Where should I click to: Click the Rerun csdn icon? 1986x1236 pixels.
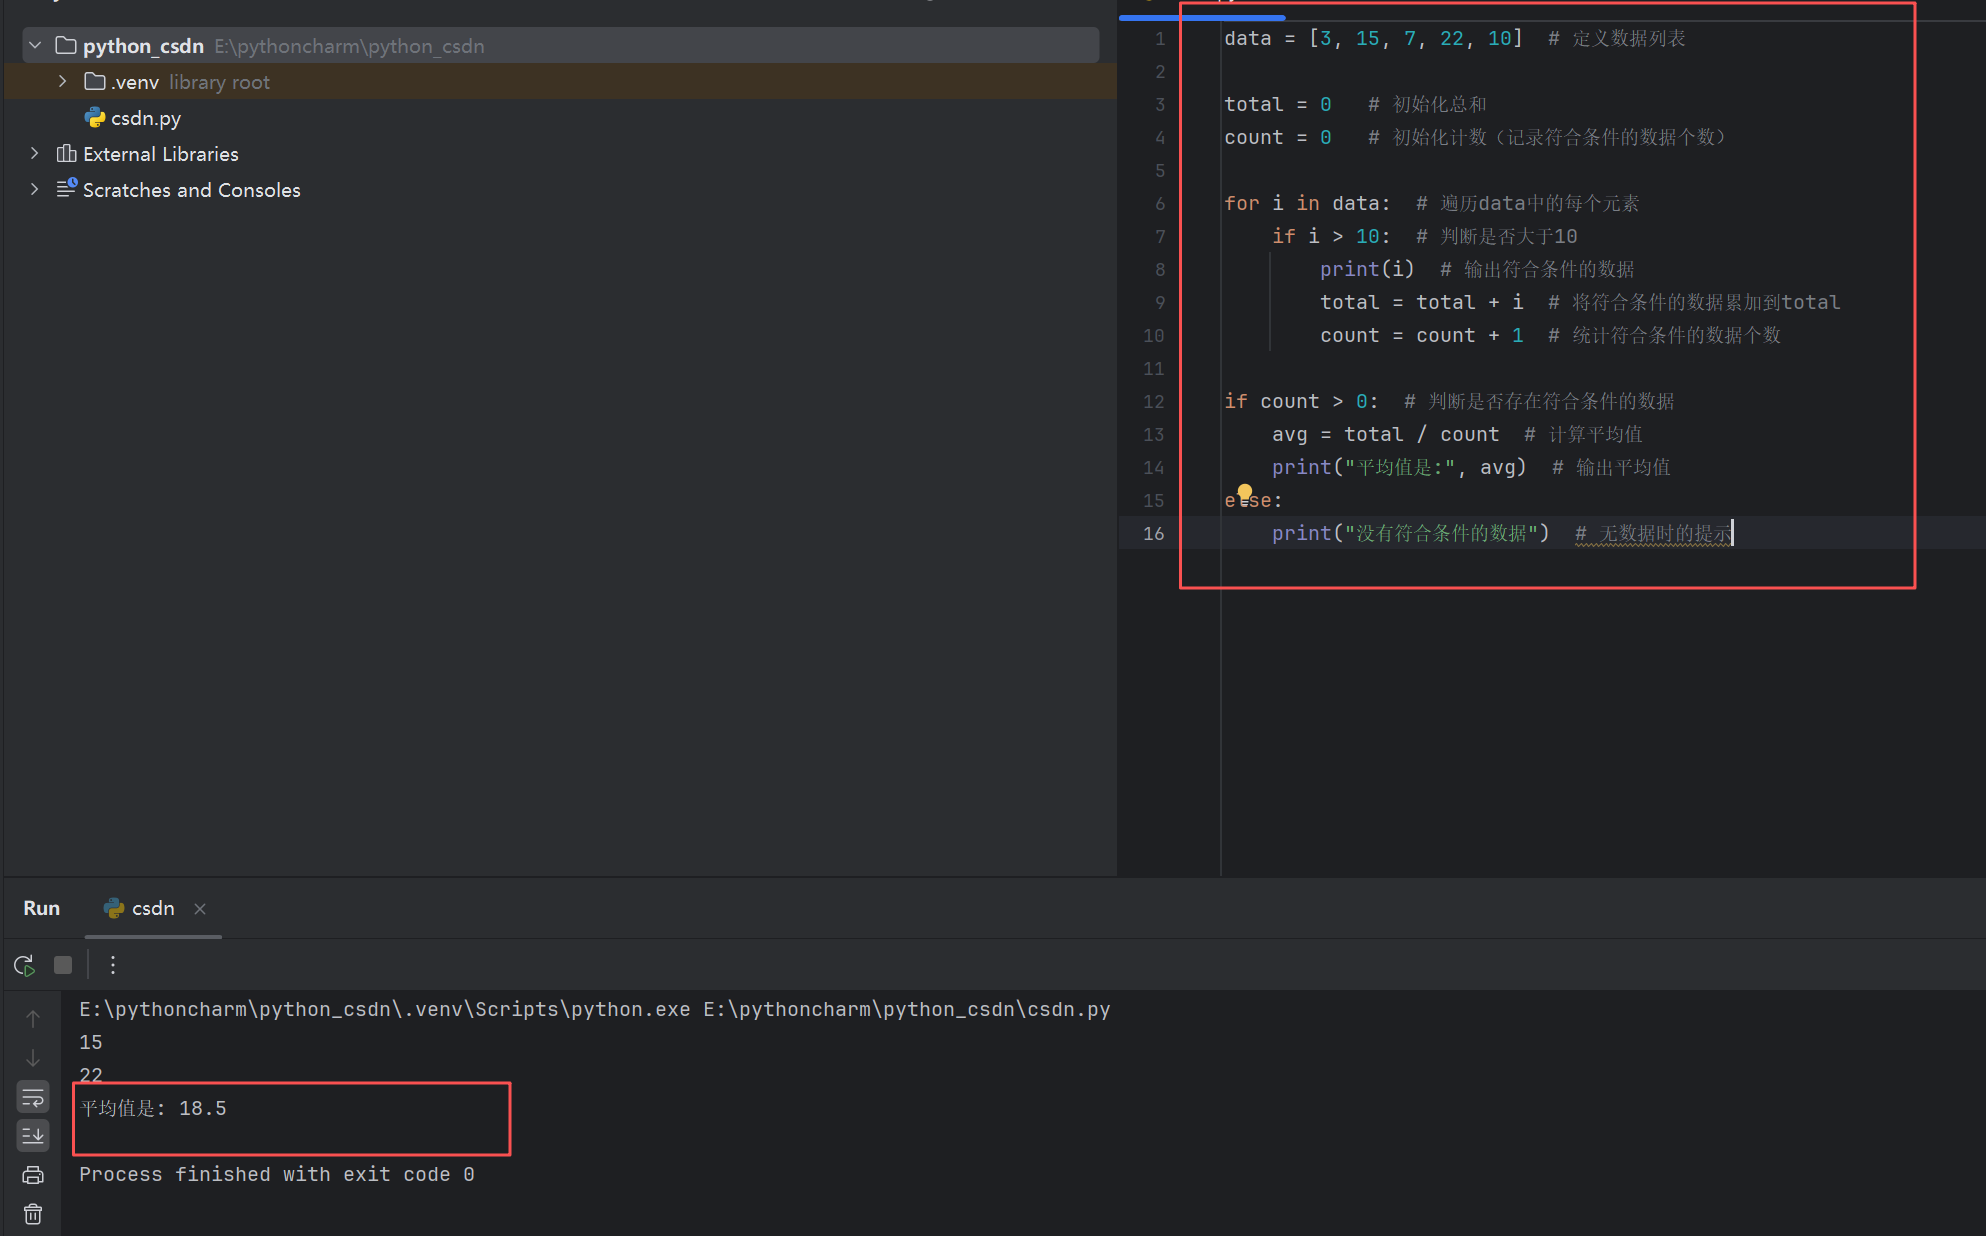pyautogui.click(x=24, y=965)
